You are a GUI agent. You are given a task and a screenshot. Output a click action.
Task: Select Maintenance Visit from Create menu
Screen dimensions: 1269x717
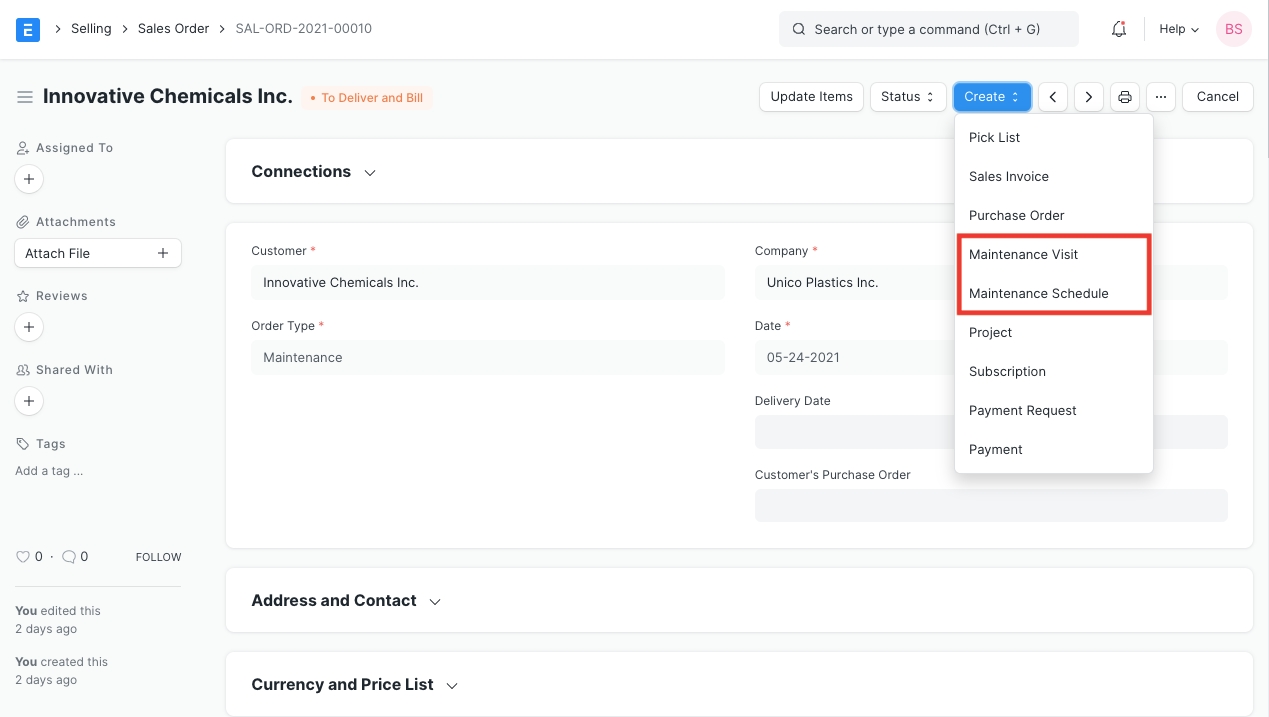1023,254
